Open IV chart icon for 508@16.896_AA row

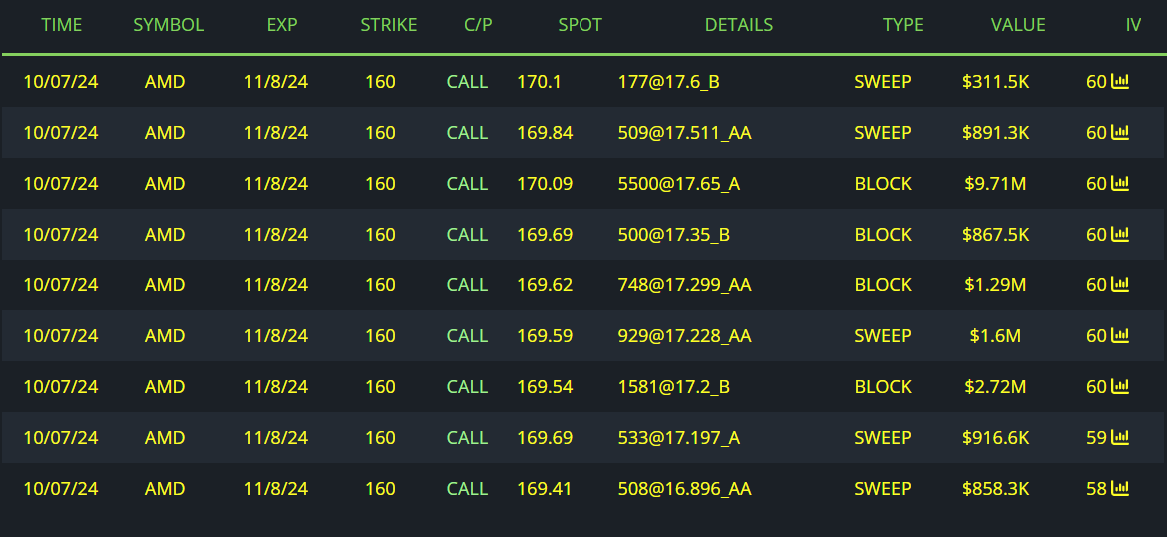pyautogui.click(x=1119, y=489)
